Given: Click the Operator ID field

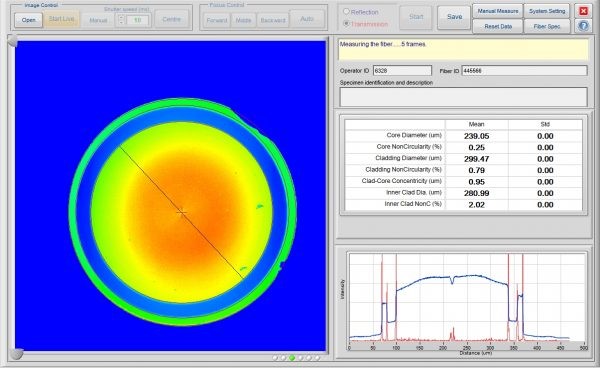Looking at the screenshot, I should (x=402, y=71).
